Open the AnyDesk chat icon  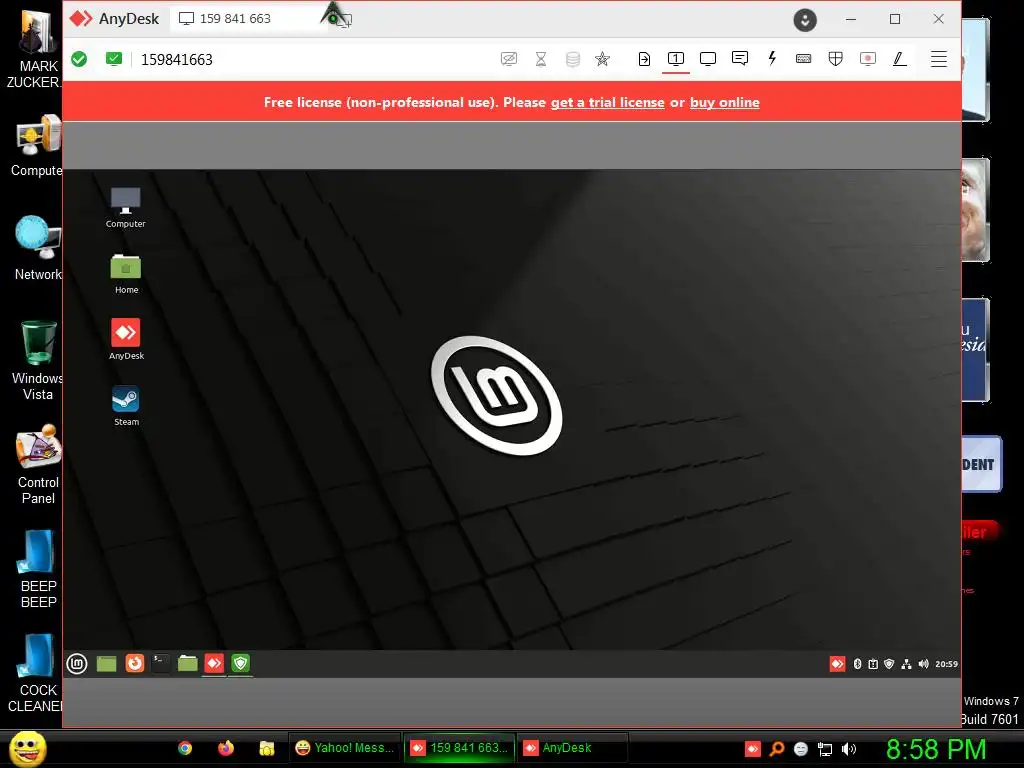coord(740,59)
